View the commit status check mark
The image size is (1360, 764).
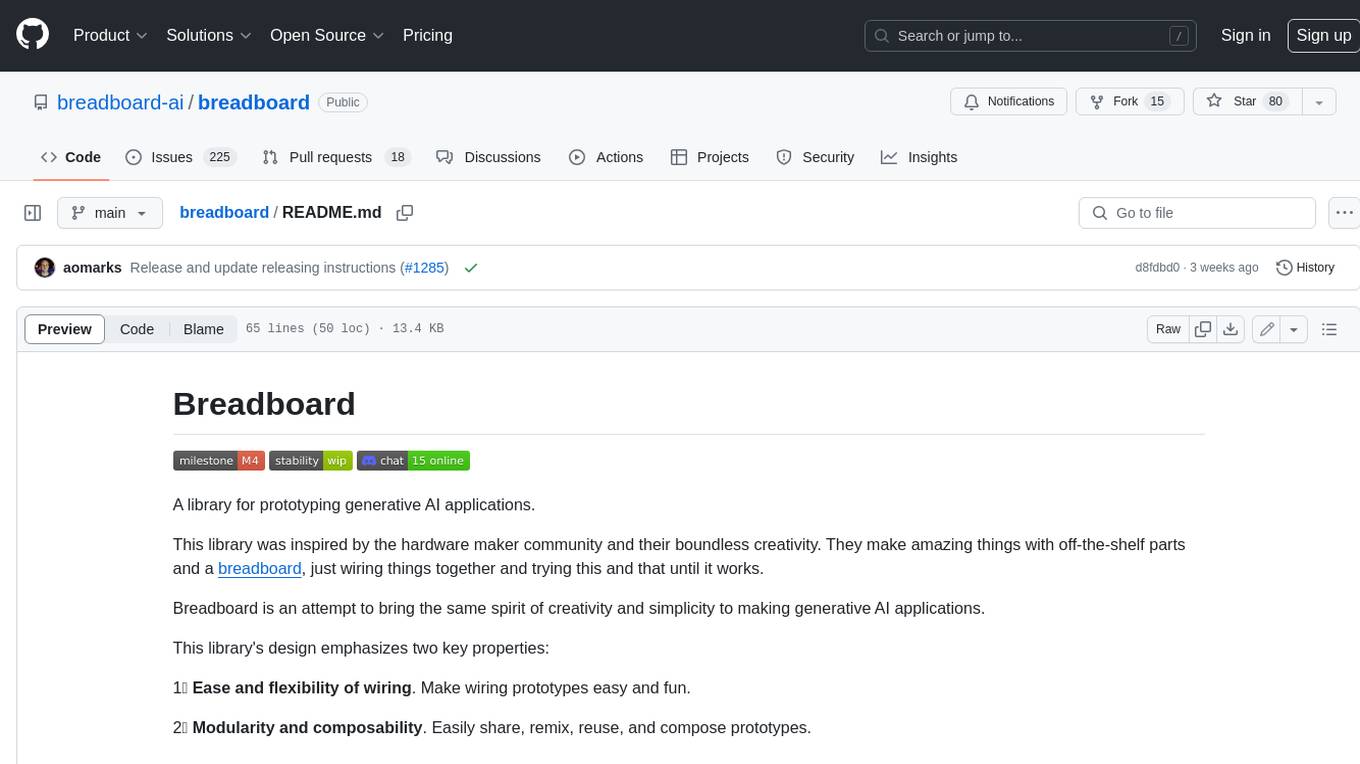coord(471,267)
